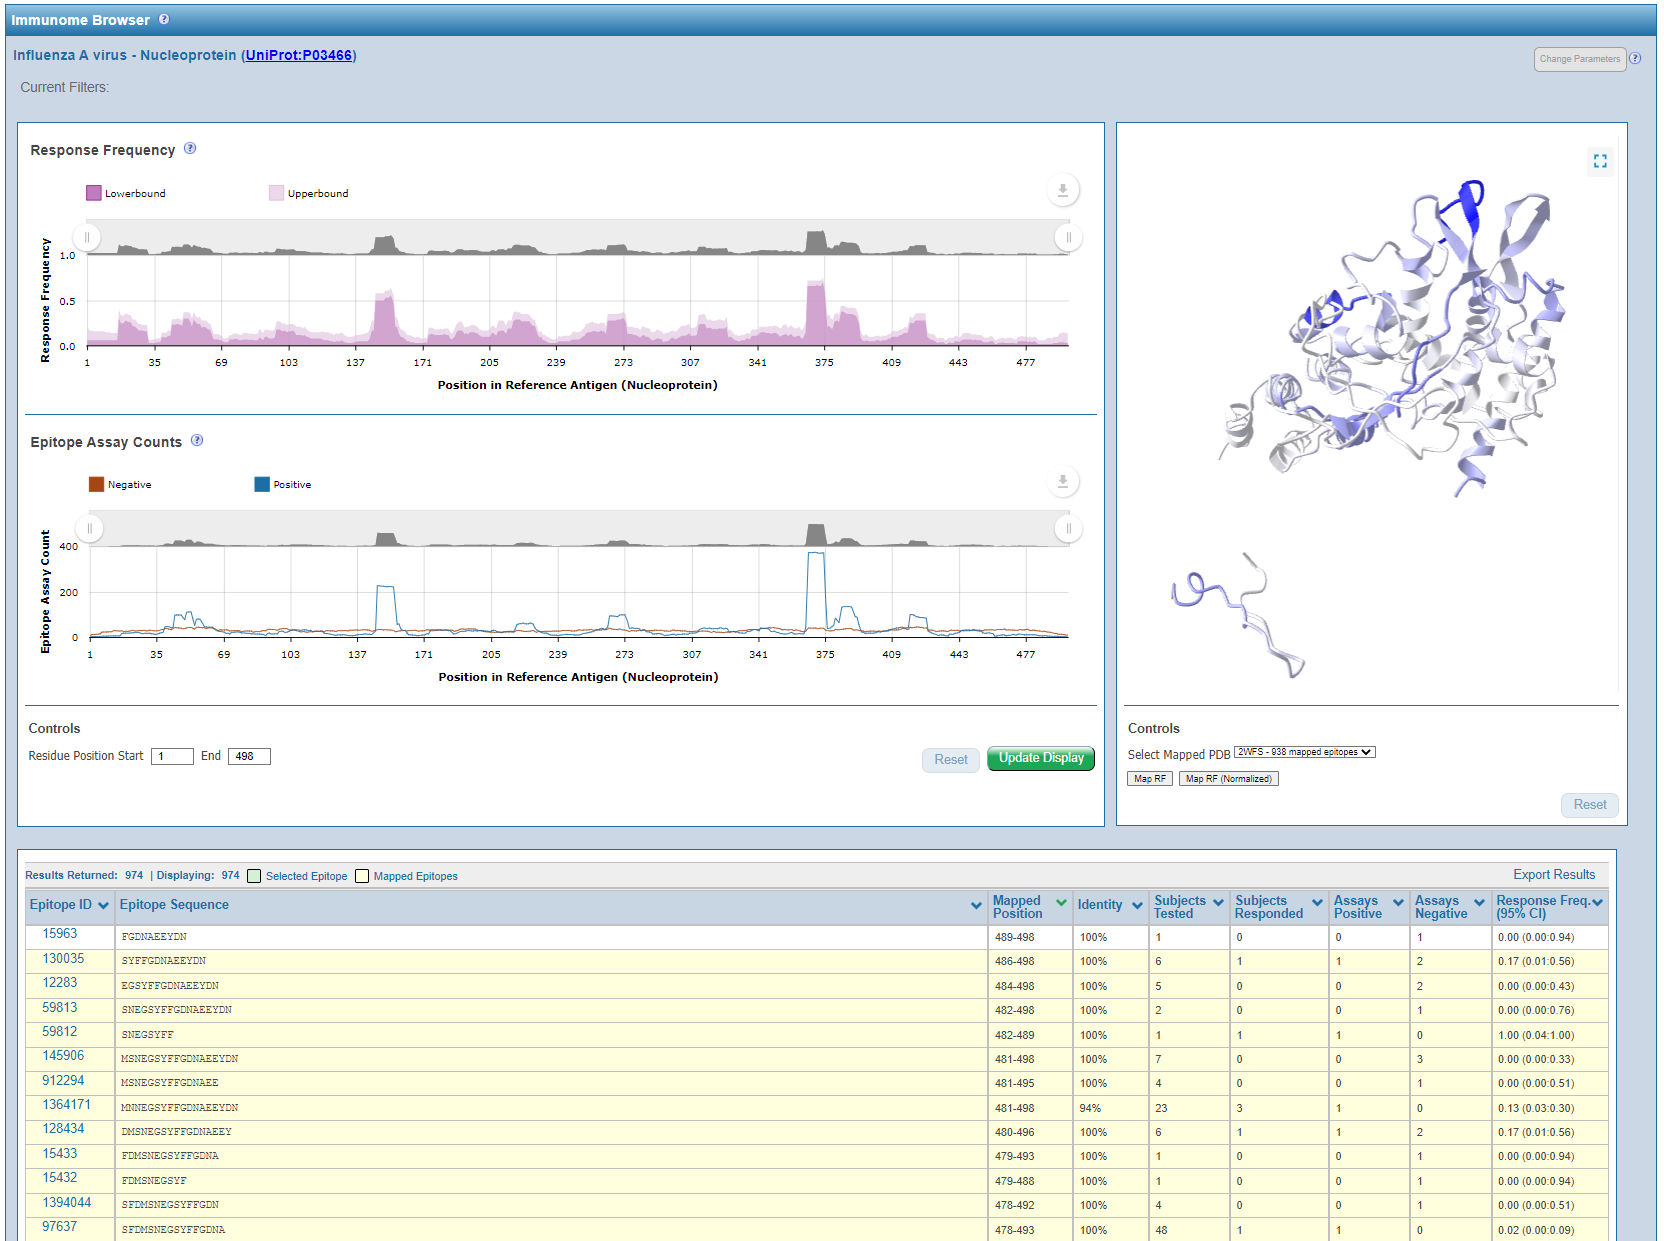Click Map RF (Normalized) button
Viewport: 1664px width, 1241px height.
tap(1228, 778)
